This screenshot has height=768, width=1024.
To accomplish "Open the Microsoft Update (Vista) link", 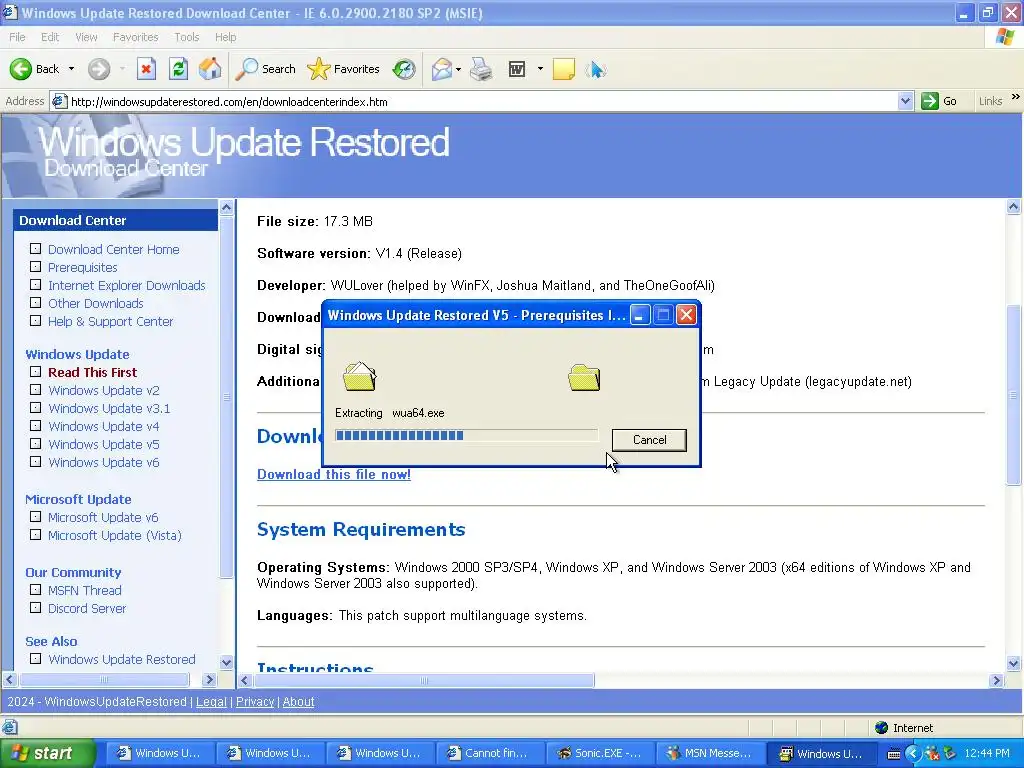I will tap(115, 536).
